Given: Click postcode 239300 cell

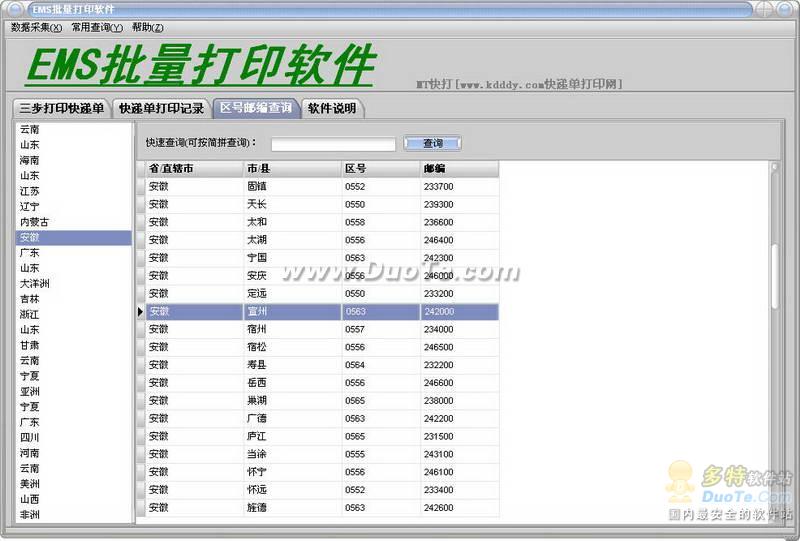Looking at the screenshot, I should [x=459, y=204].
